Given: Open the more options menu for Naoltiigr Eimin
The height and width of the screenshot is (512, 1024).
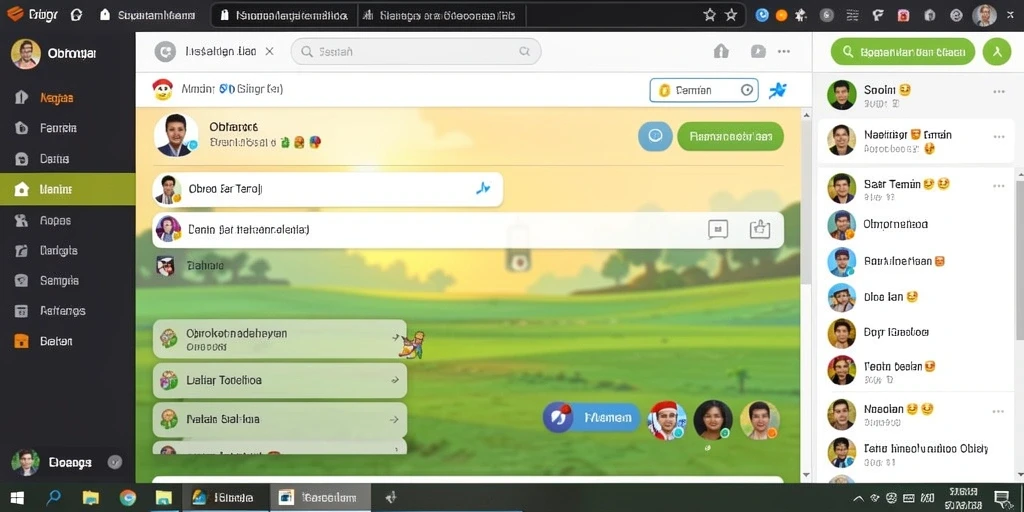Looking at the screenshot, I should coord(999,136).
